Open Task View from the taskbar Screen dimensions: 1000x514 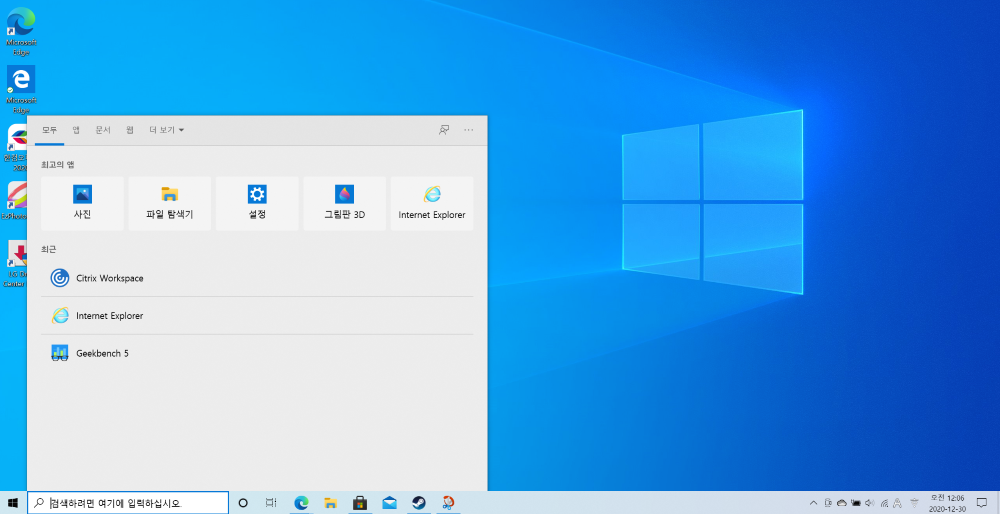click(271, 503)
